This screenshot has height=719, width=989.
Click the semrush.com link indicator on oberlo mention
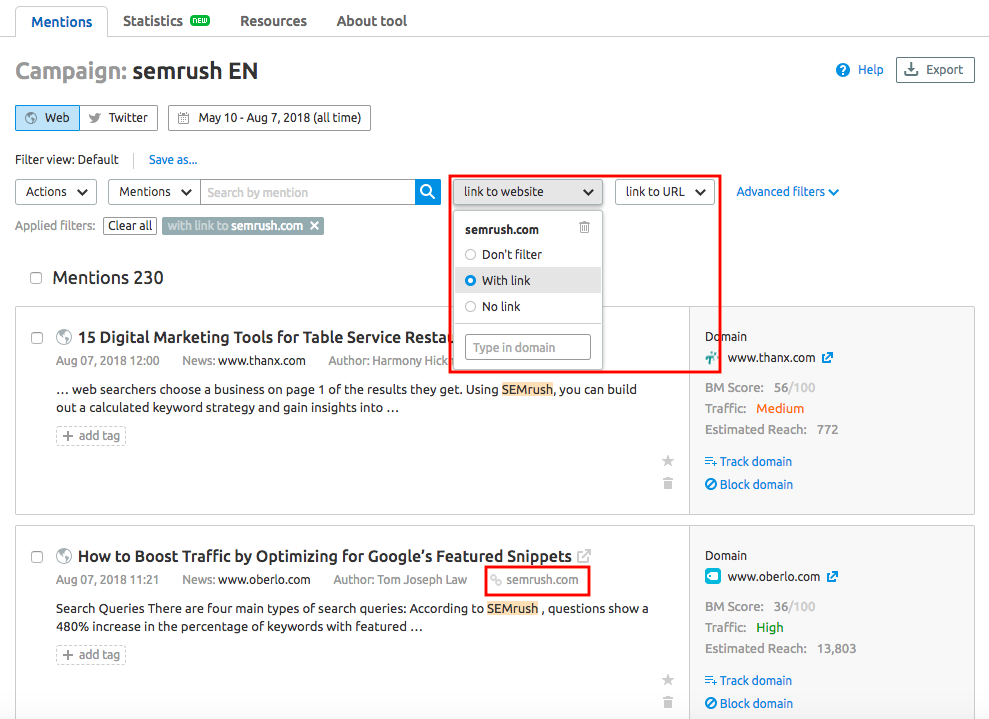[536, 580]
